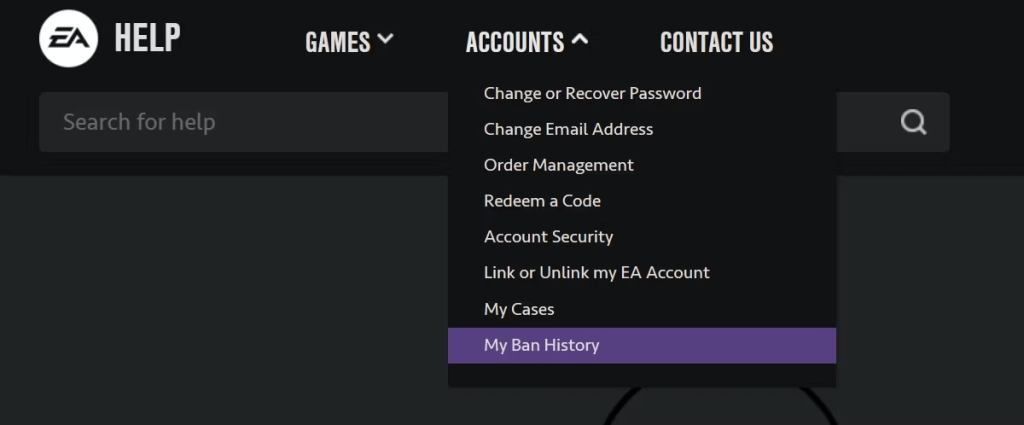The width and height of the screenshot is (1024, 425).
Task: Select Redeem a Code
Action: pyautogui.click(x=542, y=201)
